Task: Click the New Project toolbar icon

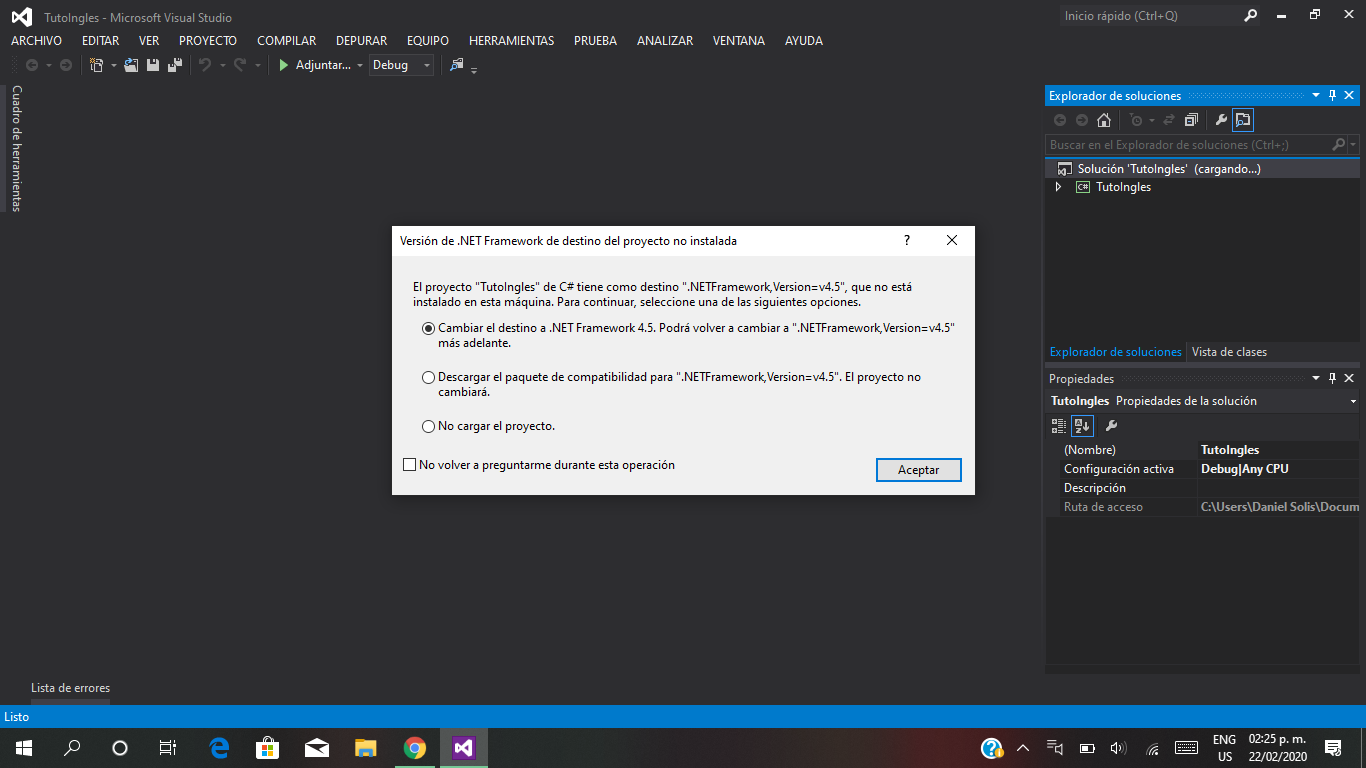Action: coord(96,65)
